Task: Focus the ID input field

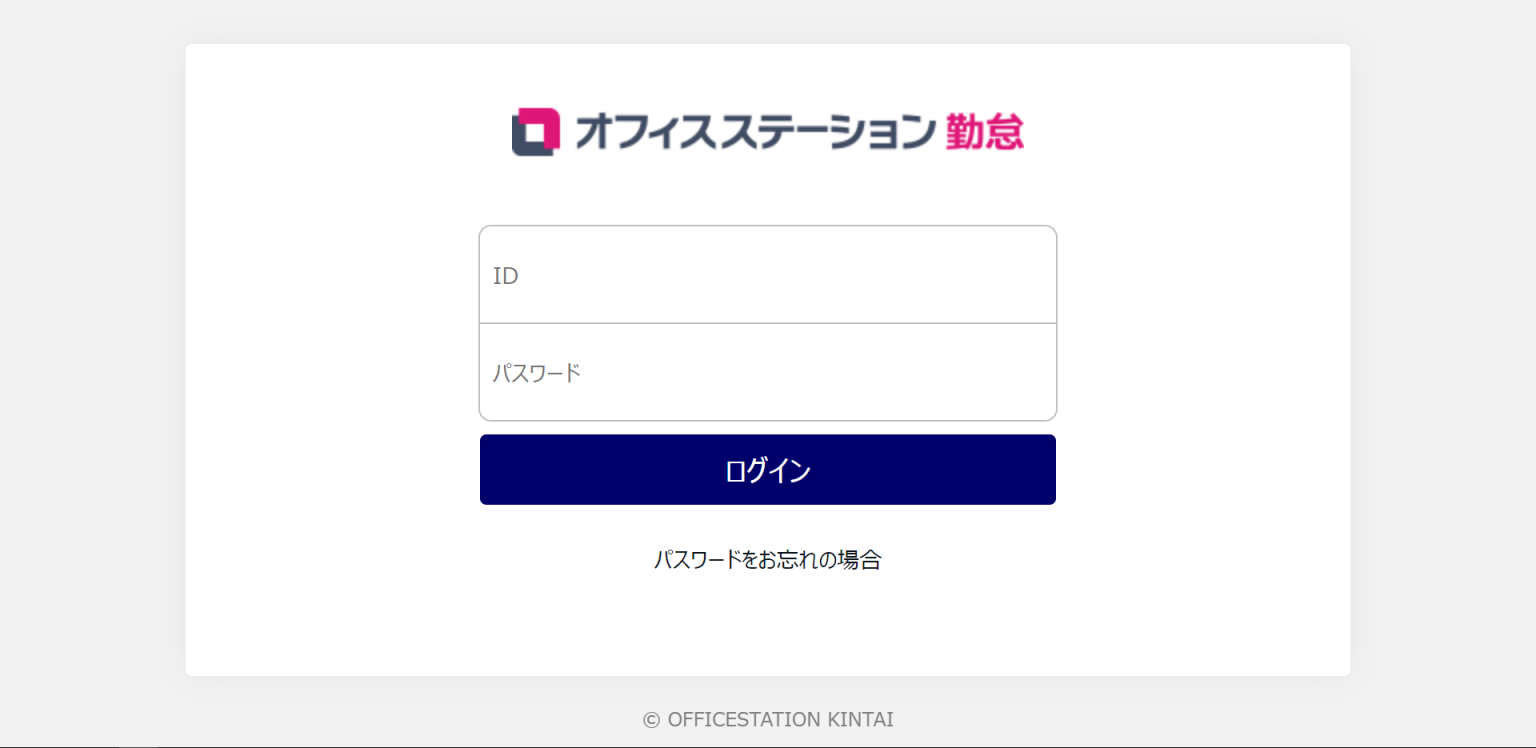Action: [768, 275]
